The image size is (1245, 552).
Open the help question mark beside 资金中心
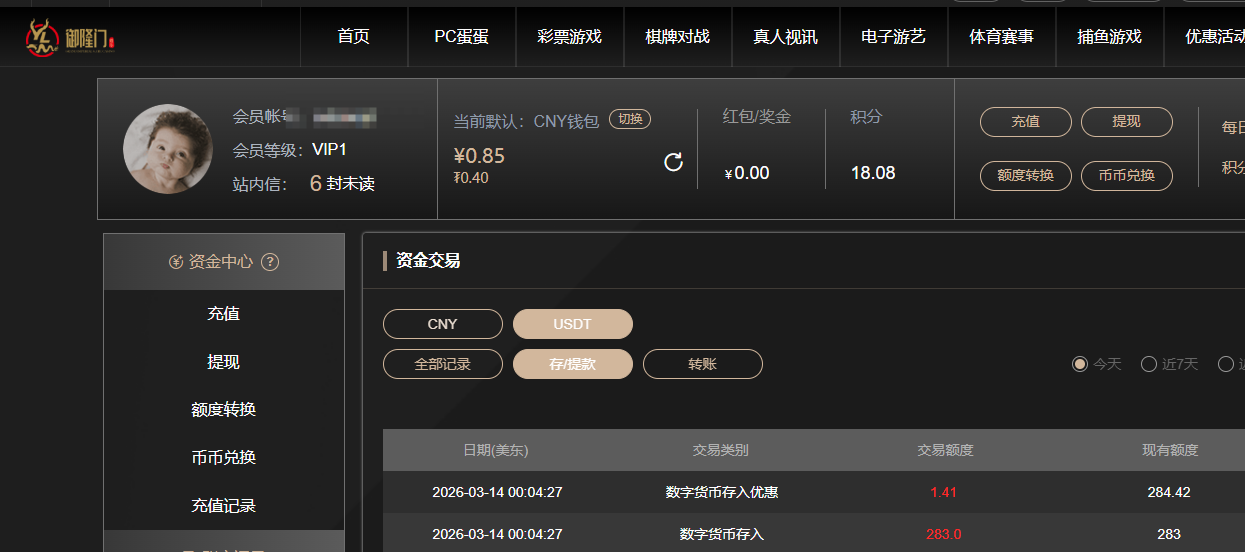[269, 262]
